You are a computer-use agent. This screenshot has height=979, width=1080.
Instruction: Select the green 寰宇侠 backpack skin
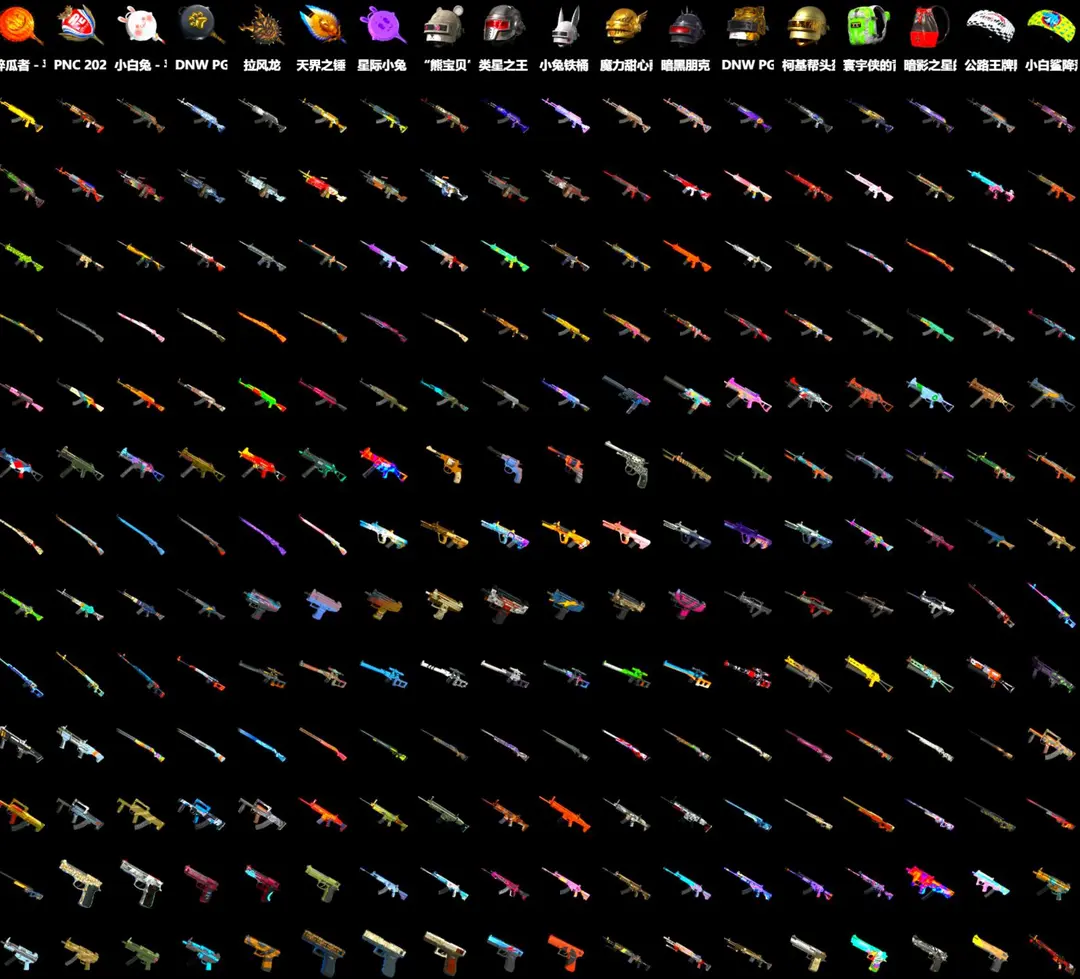(x=866, y=25)
